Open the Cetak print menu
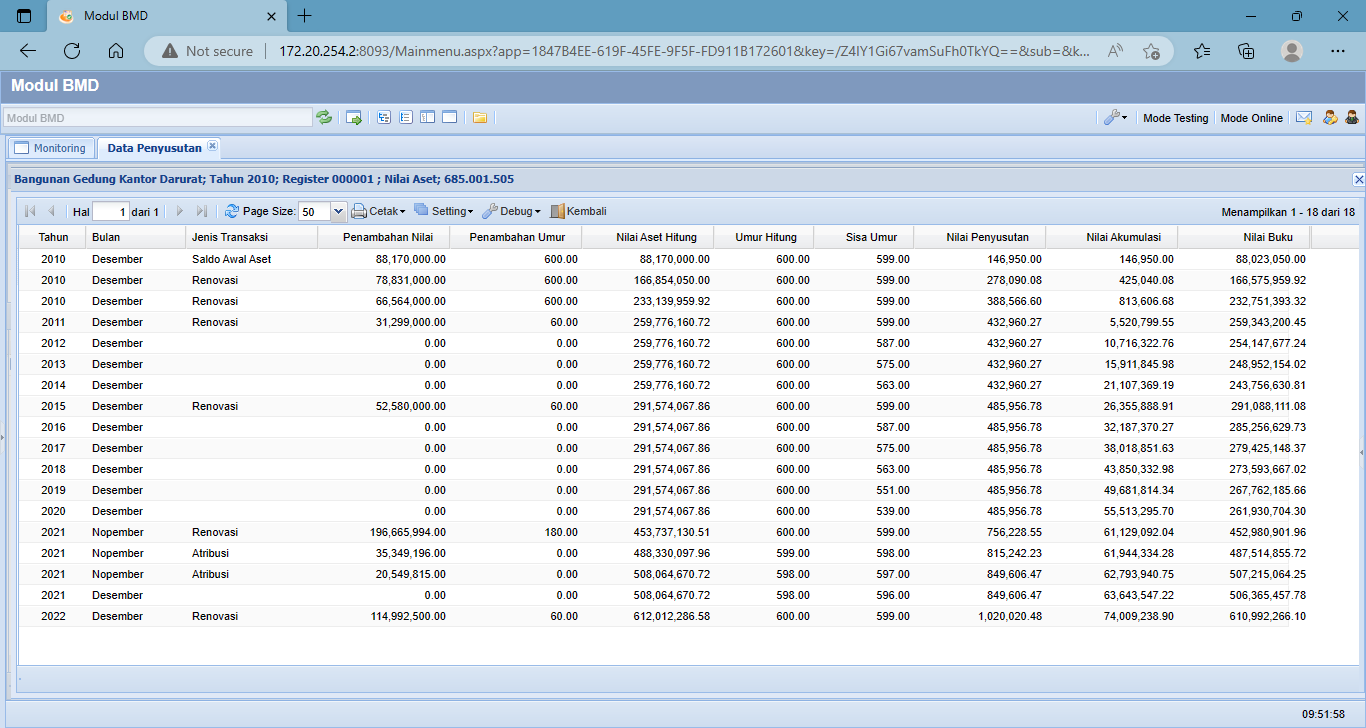The height and width of the screenshot is (728, 1366). click(x=378, y=211)
